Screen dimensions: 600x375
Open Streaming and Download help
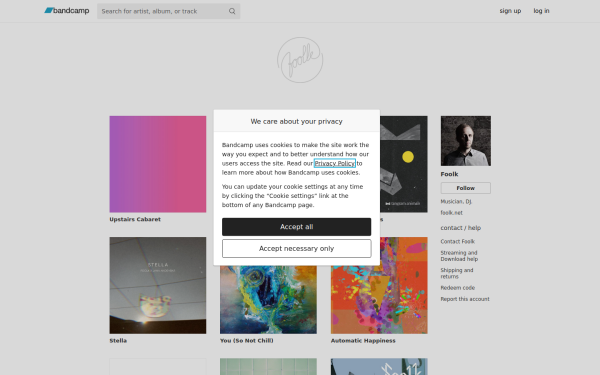[459, 256]
